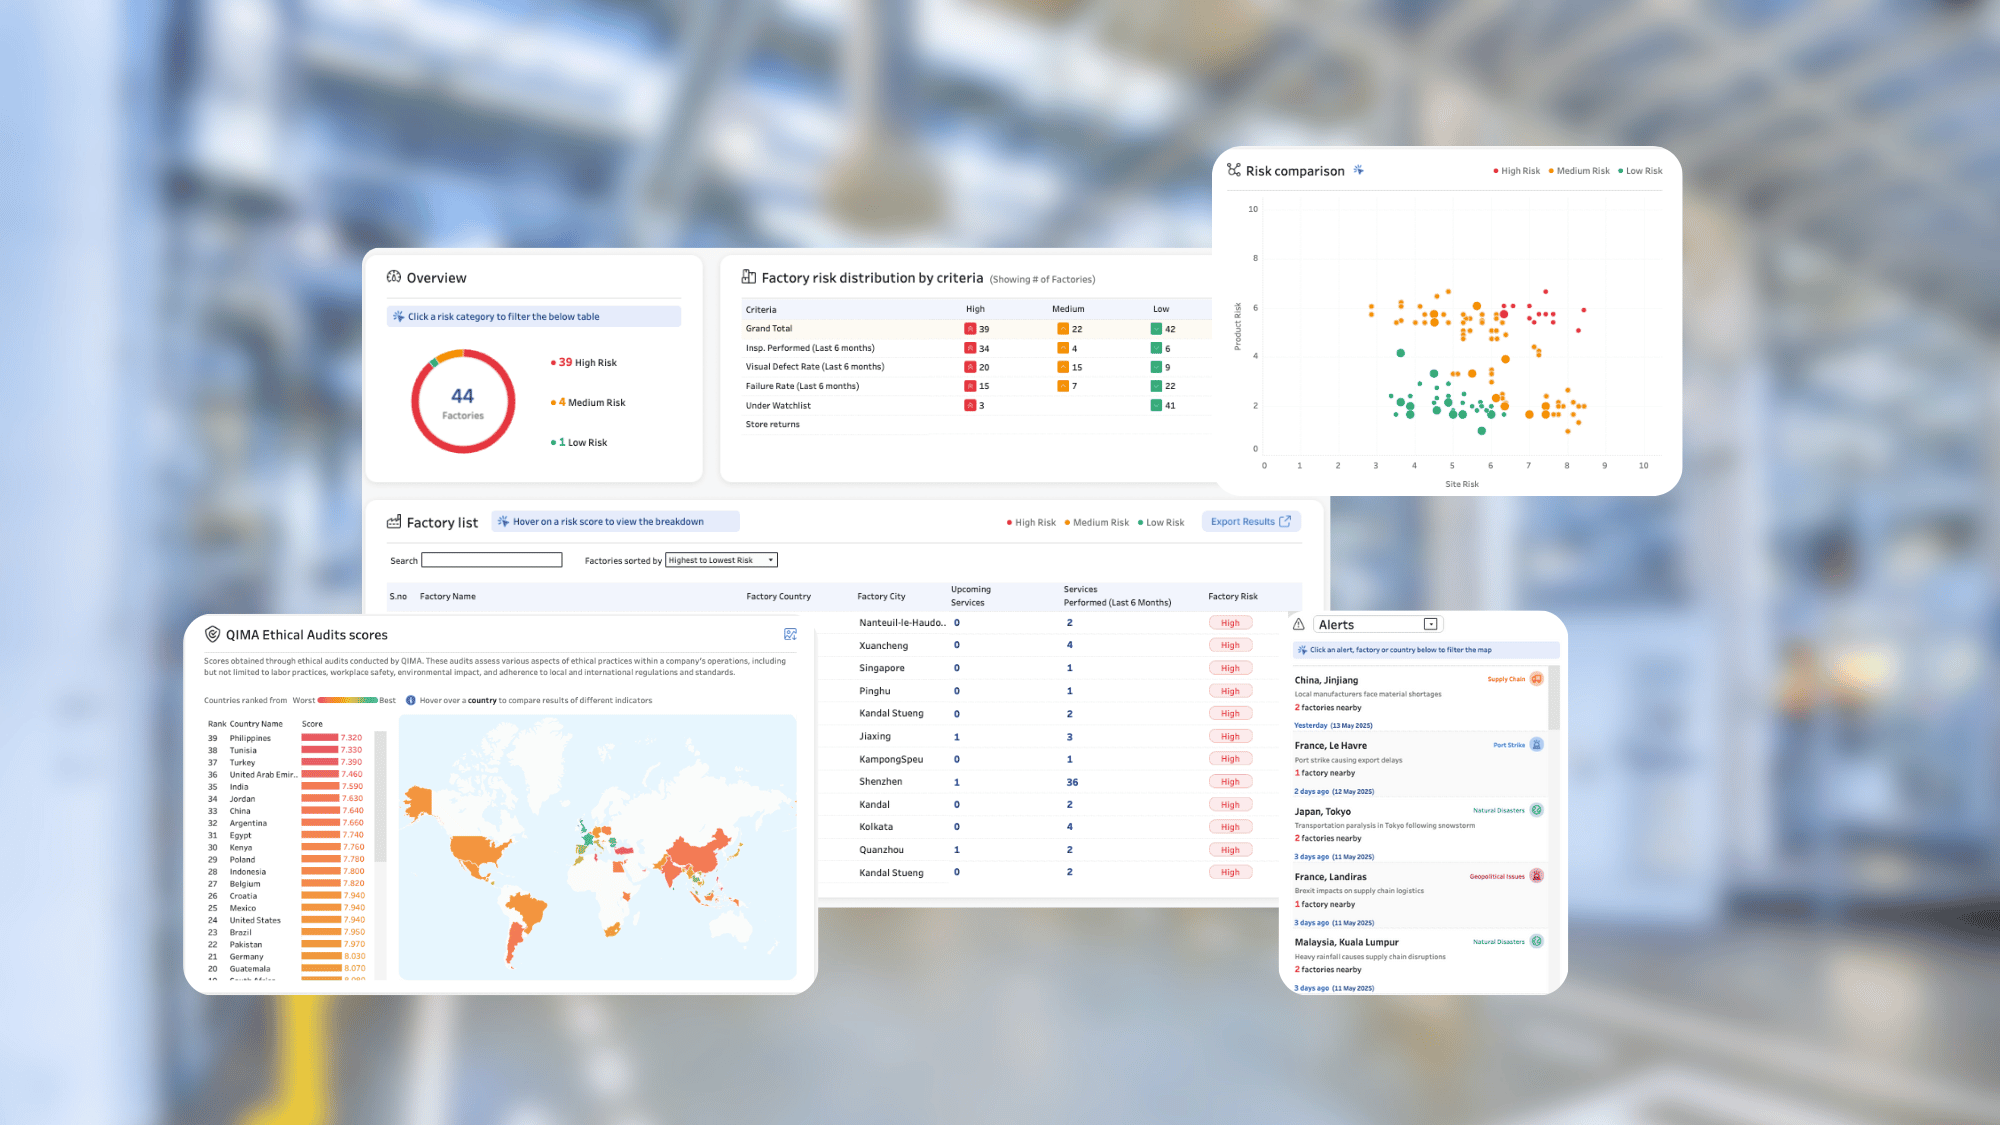
Task: Click the Export Results button
Action: [x=1249, y=521]
